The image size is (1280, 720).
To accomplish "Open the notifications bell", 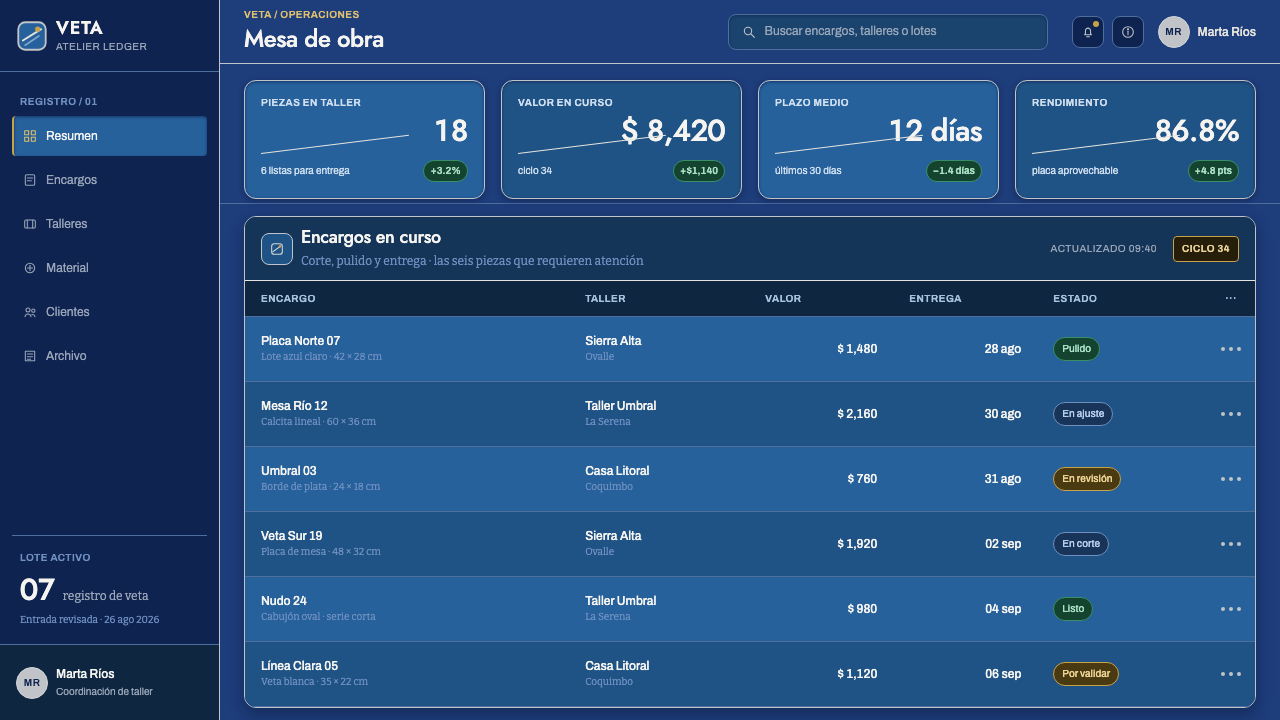I will pyautogui.click(x=1088, y=32).
